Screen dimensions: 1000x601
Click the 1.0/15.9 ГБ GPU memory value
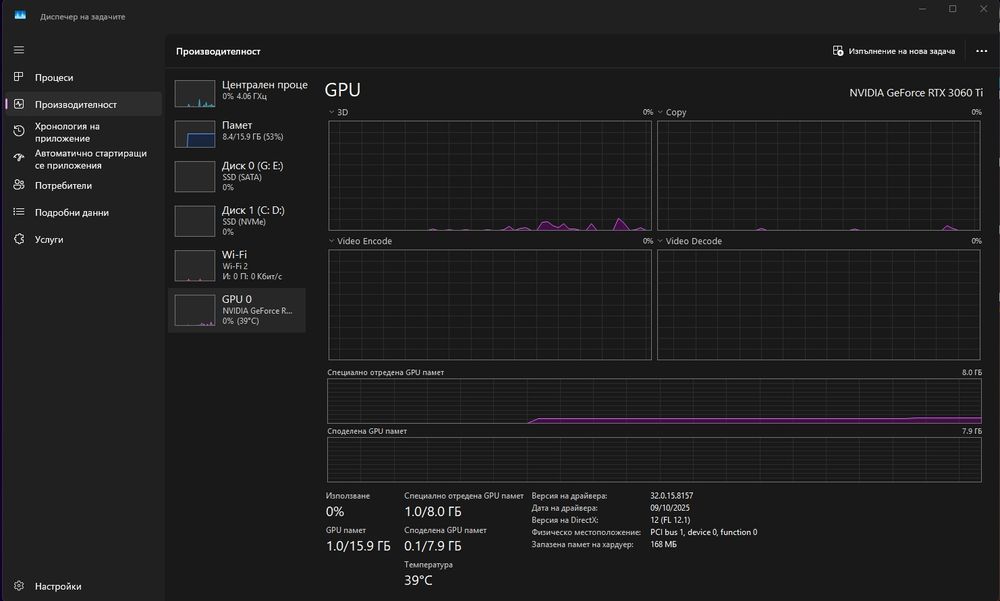(x=358, y=546)
